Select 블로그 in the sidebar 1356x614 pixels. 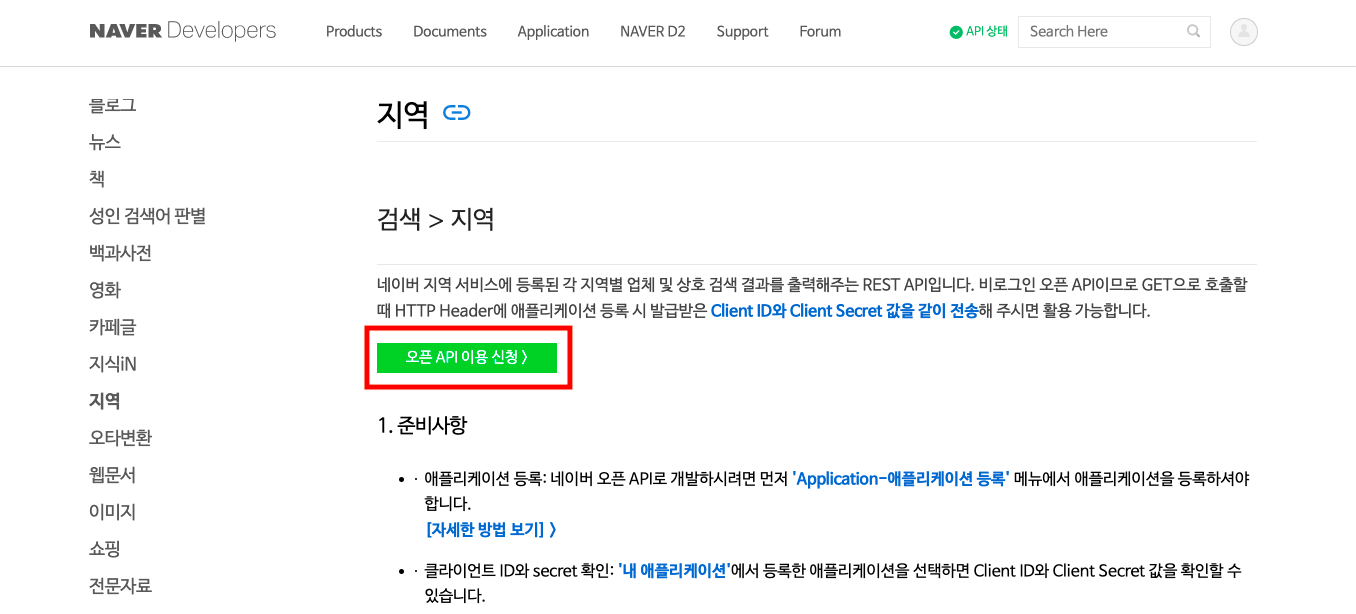[112, 105]
